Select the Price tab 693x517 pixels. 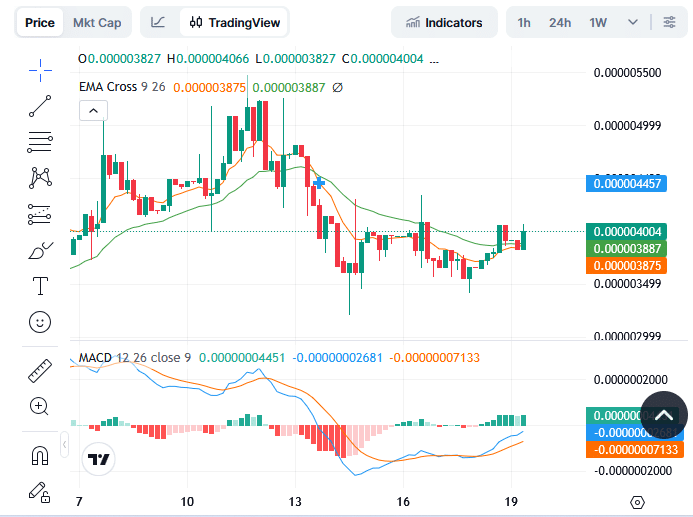(40, 22)
